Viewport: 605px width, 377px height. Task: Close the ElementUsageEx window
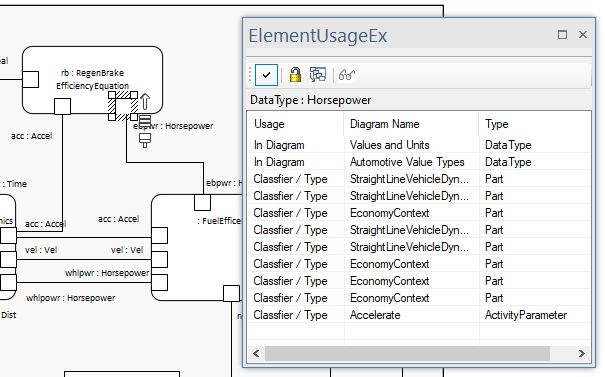[x=583, y=35]
